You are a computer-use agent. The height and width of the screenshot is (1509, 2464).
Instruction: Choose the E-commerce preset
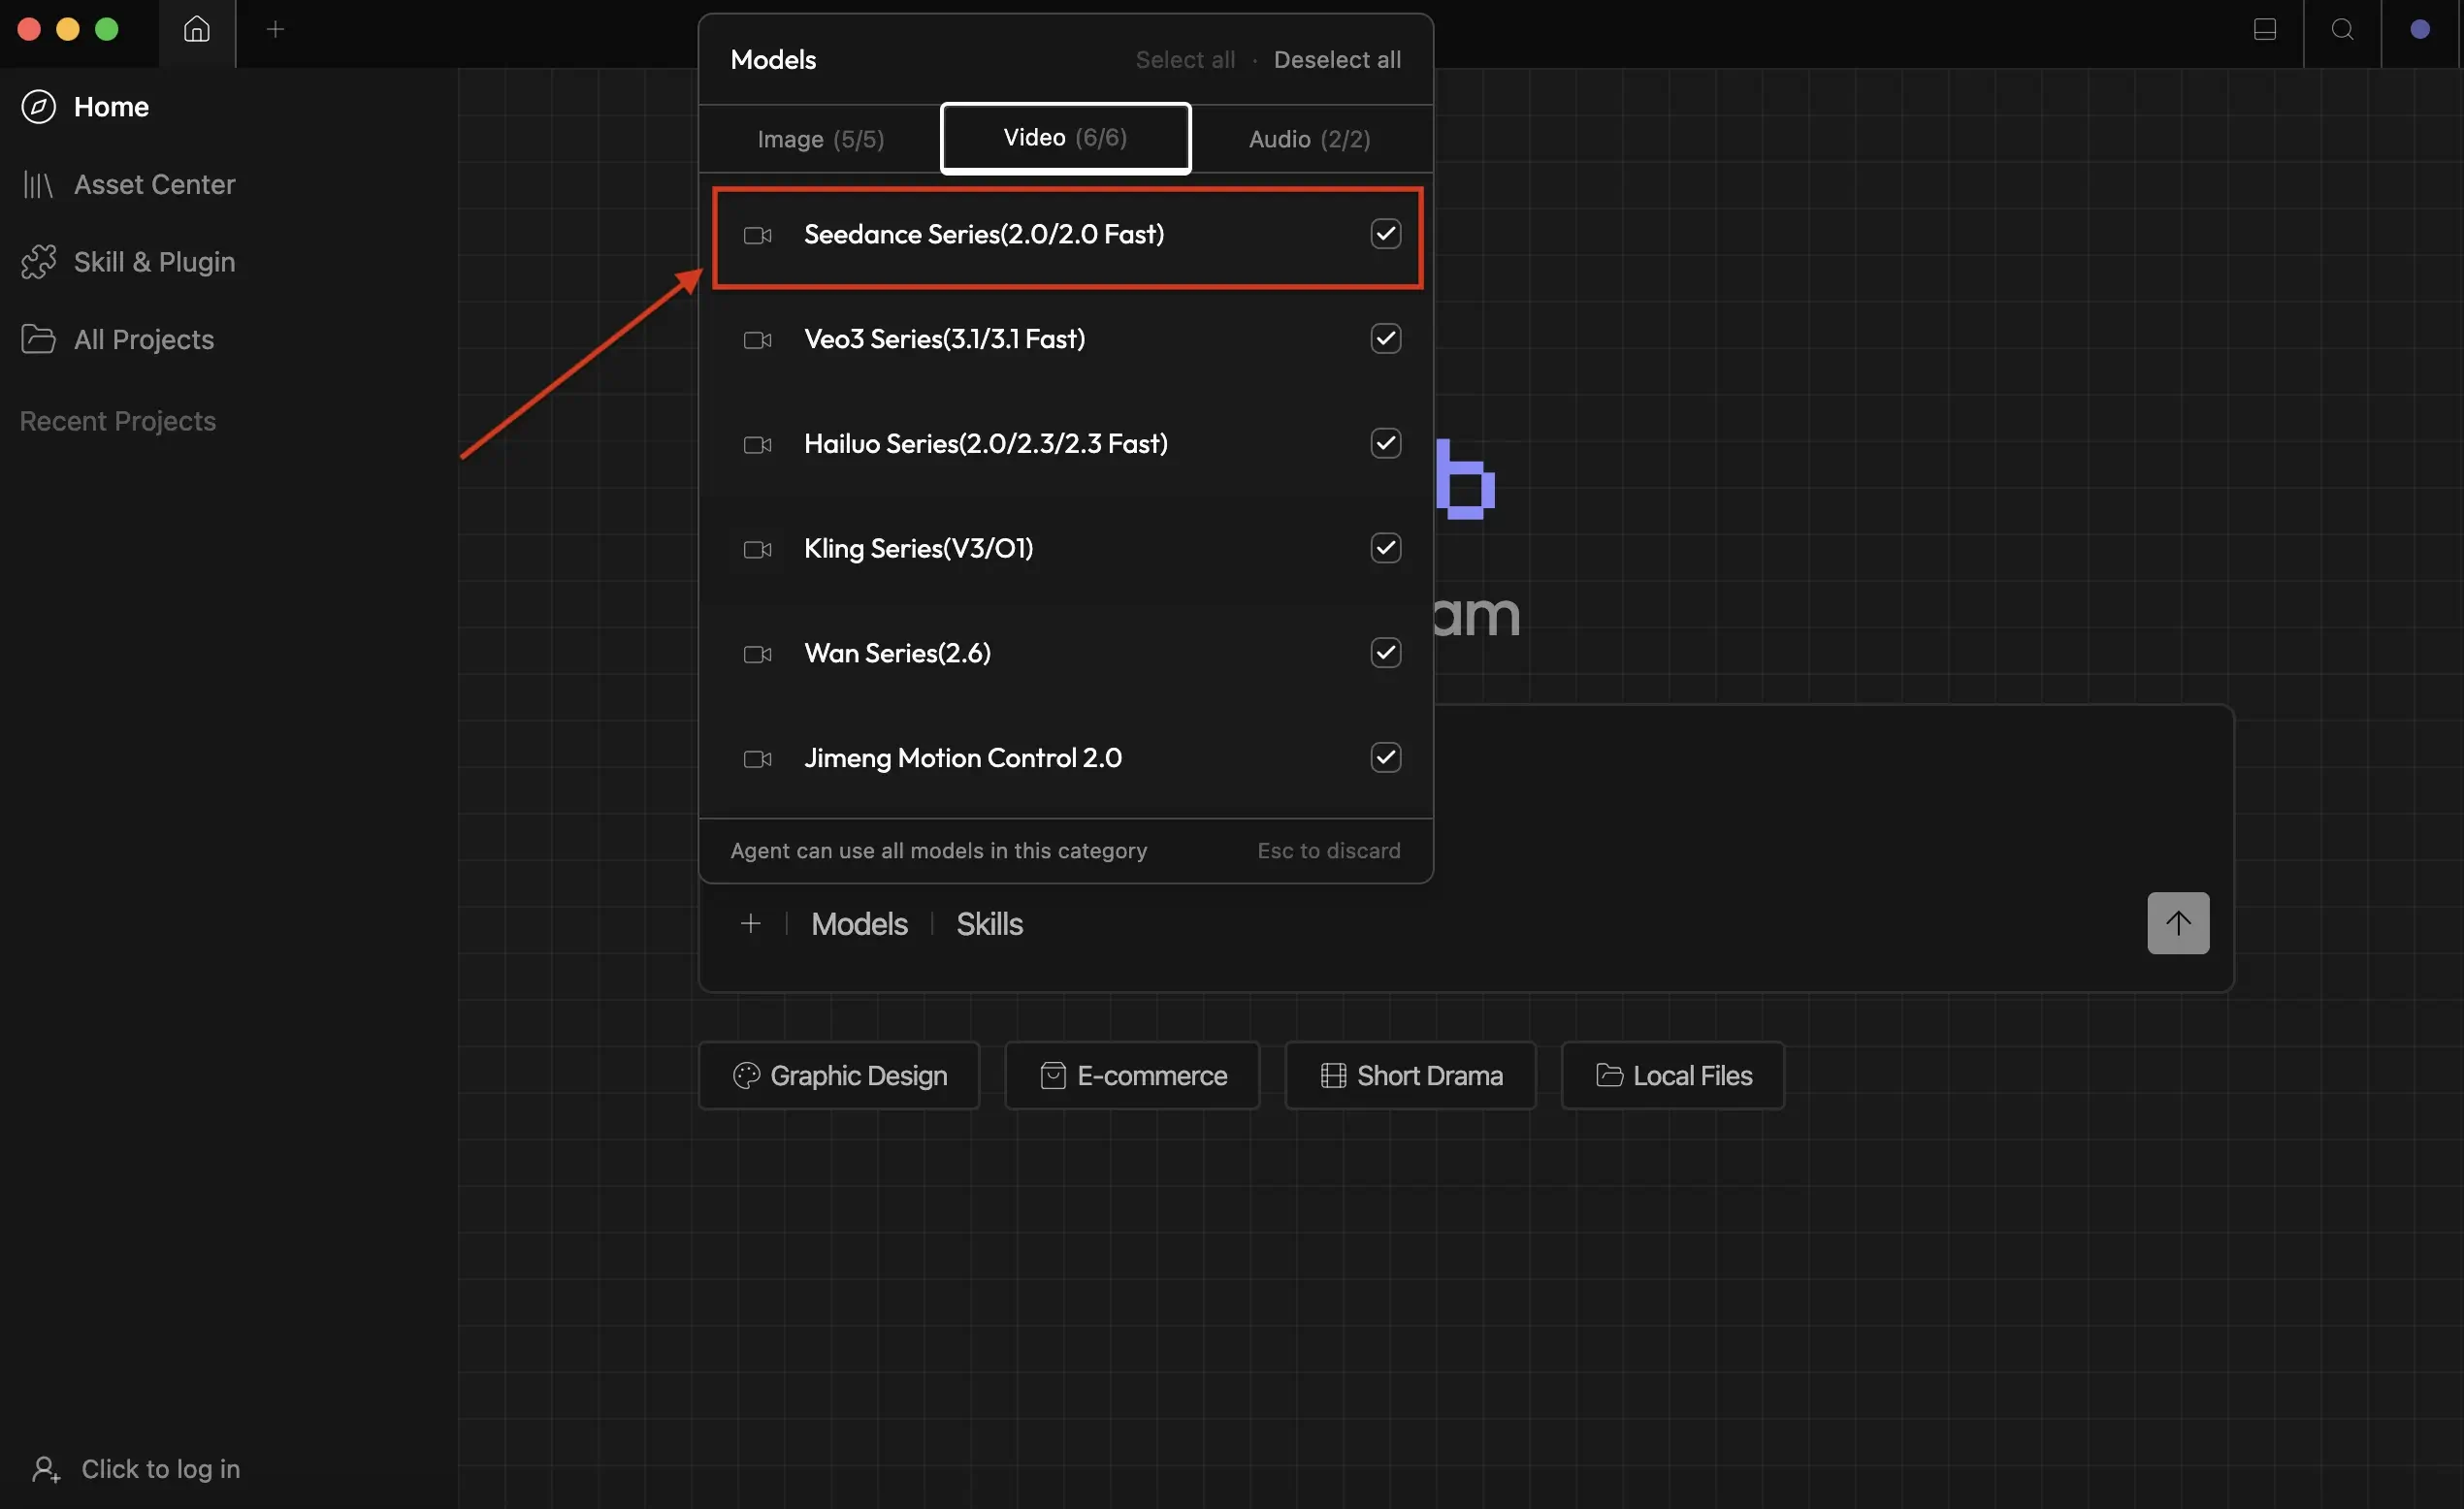point(1132,1075)
